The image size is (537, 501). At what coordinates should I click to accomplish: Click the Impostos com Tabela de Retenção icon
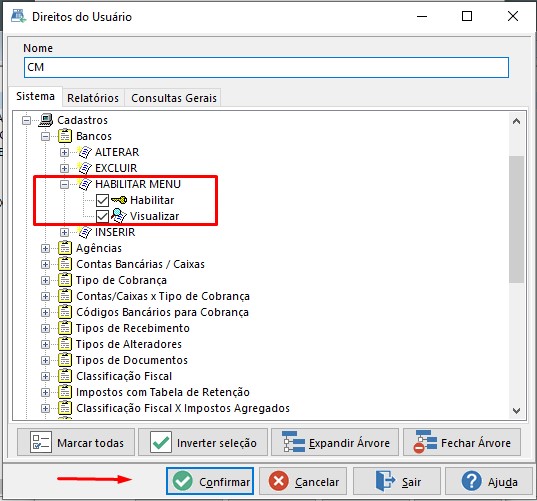pyautogui.click(x=65, y=392)
